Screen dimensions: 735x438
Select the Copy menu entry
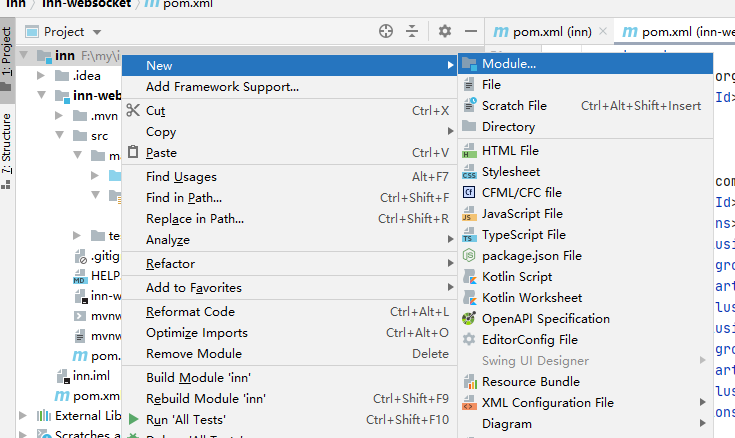pos(289,132)
